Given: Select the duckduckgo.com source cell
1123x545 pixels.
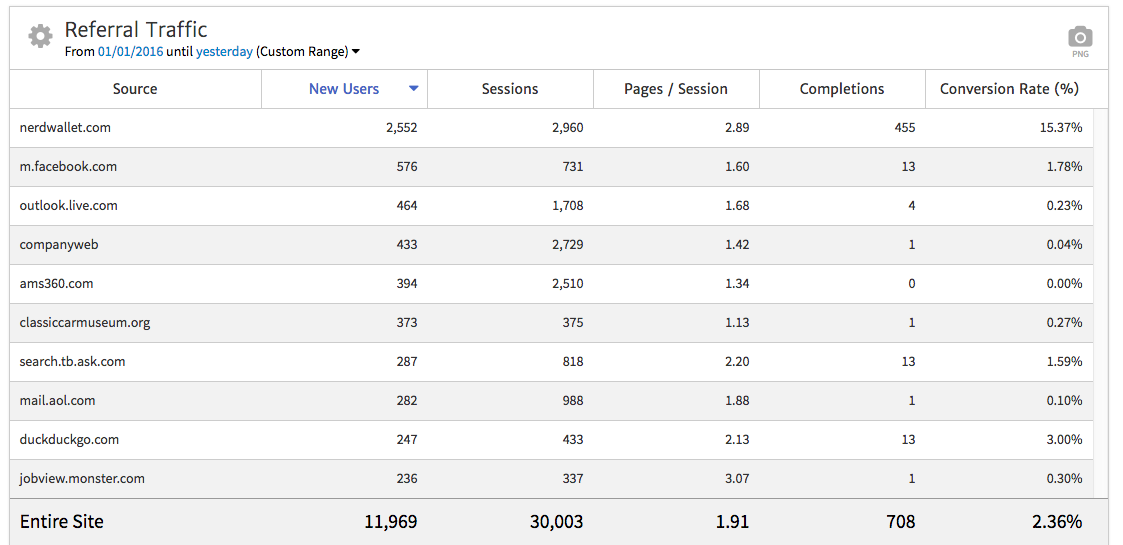Looking at the screenshot, I should click(69, 439).
